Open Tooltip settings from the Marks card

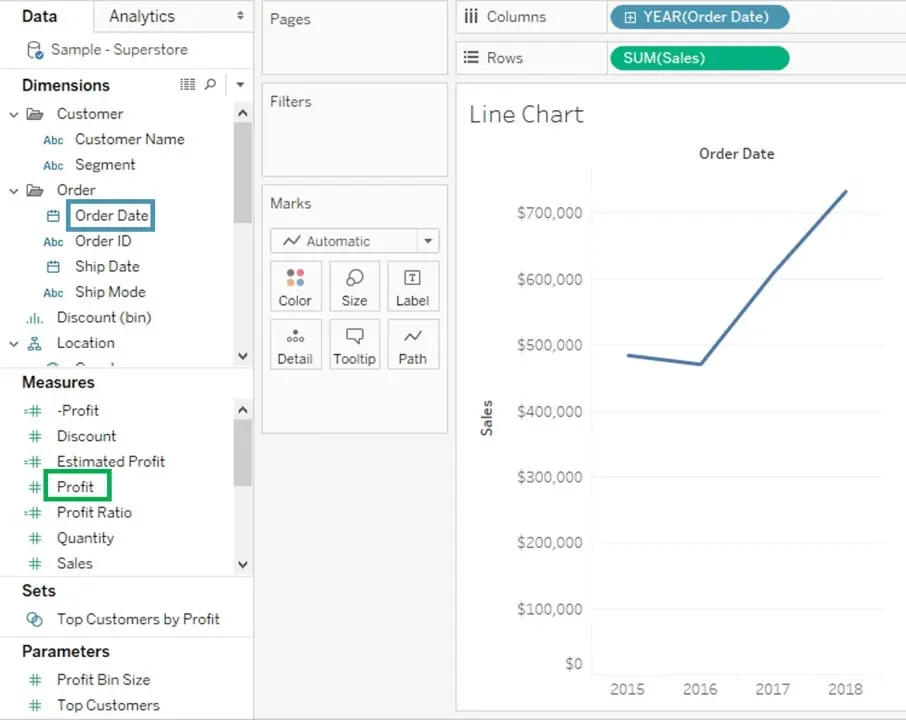point(354,344)
